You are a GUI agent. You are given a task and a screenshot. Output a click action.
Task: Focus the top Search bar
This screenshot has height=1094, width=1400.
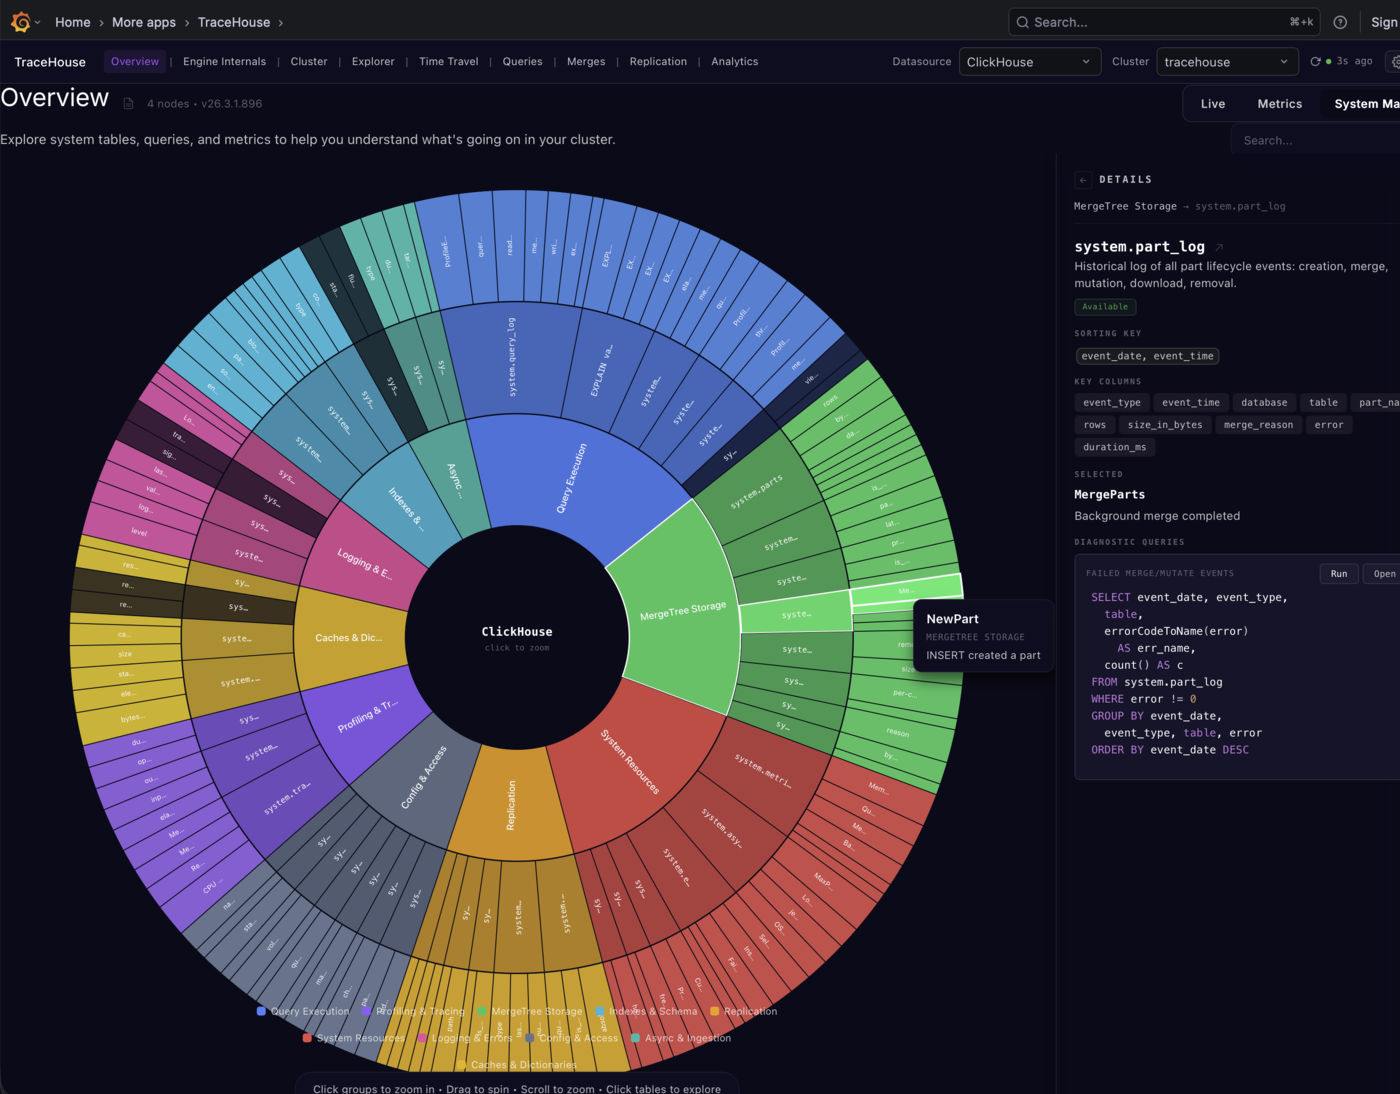pyautogui.click(x=1164, y=22)
